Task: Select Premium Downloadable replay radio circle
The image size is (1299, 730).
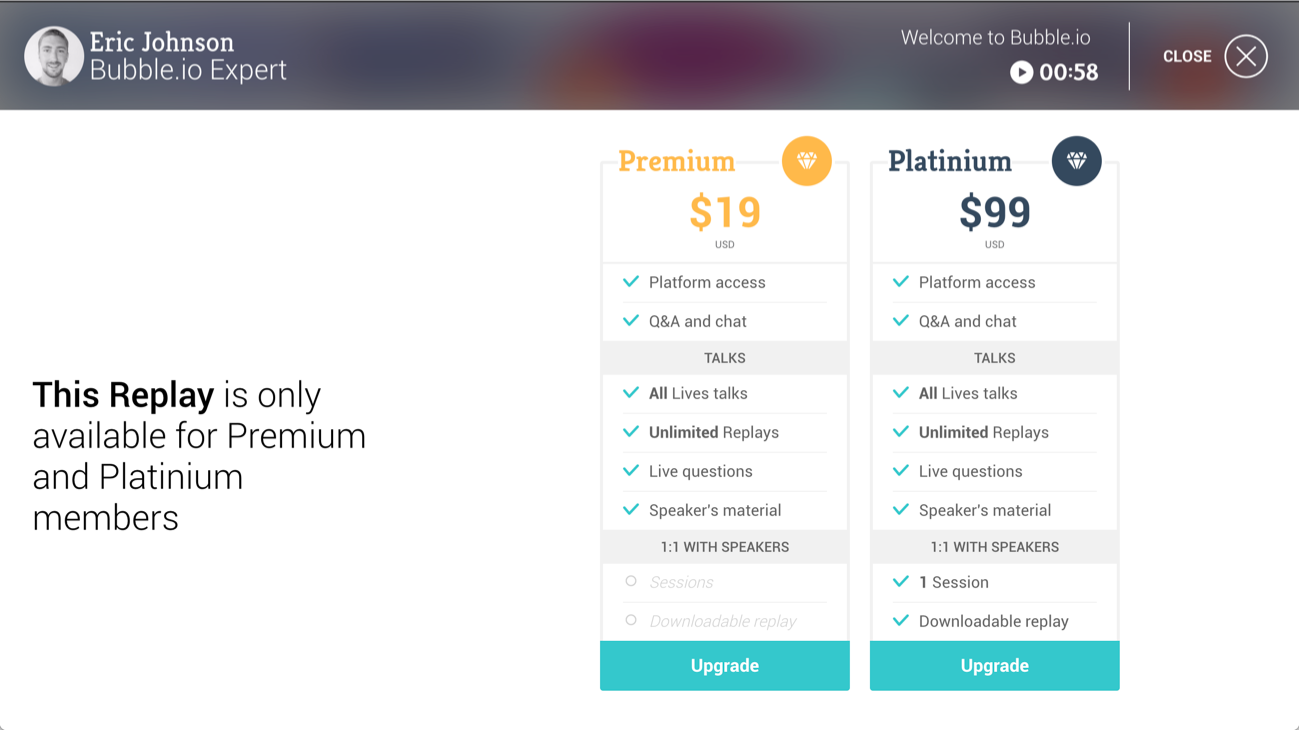Action: click(631, 620)
